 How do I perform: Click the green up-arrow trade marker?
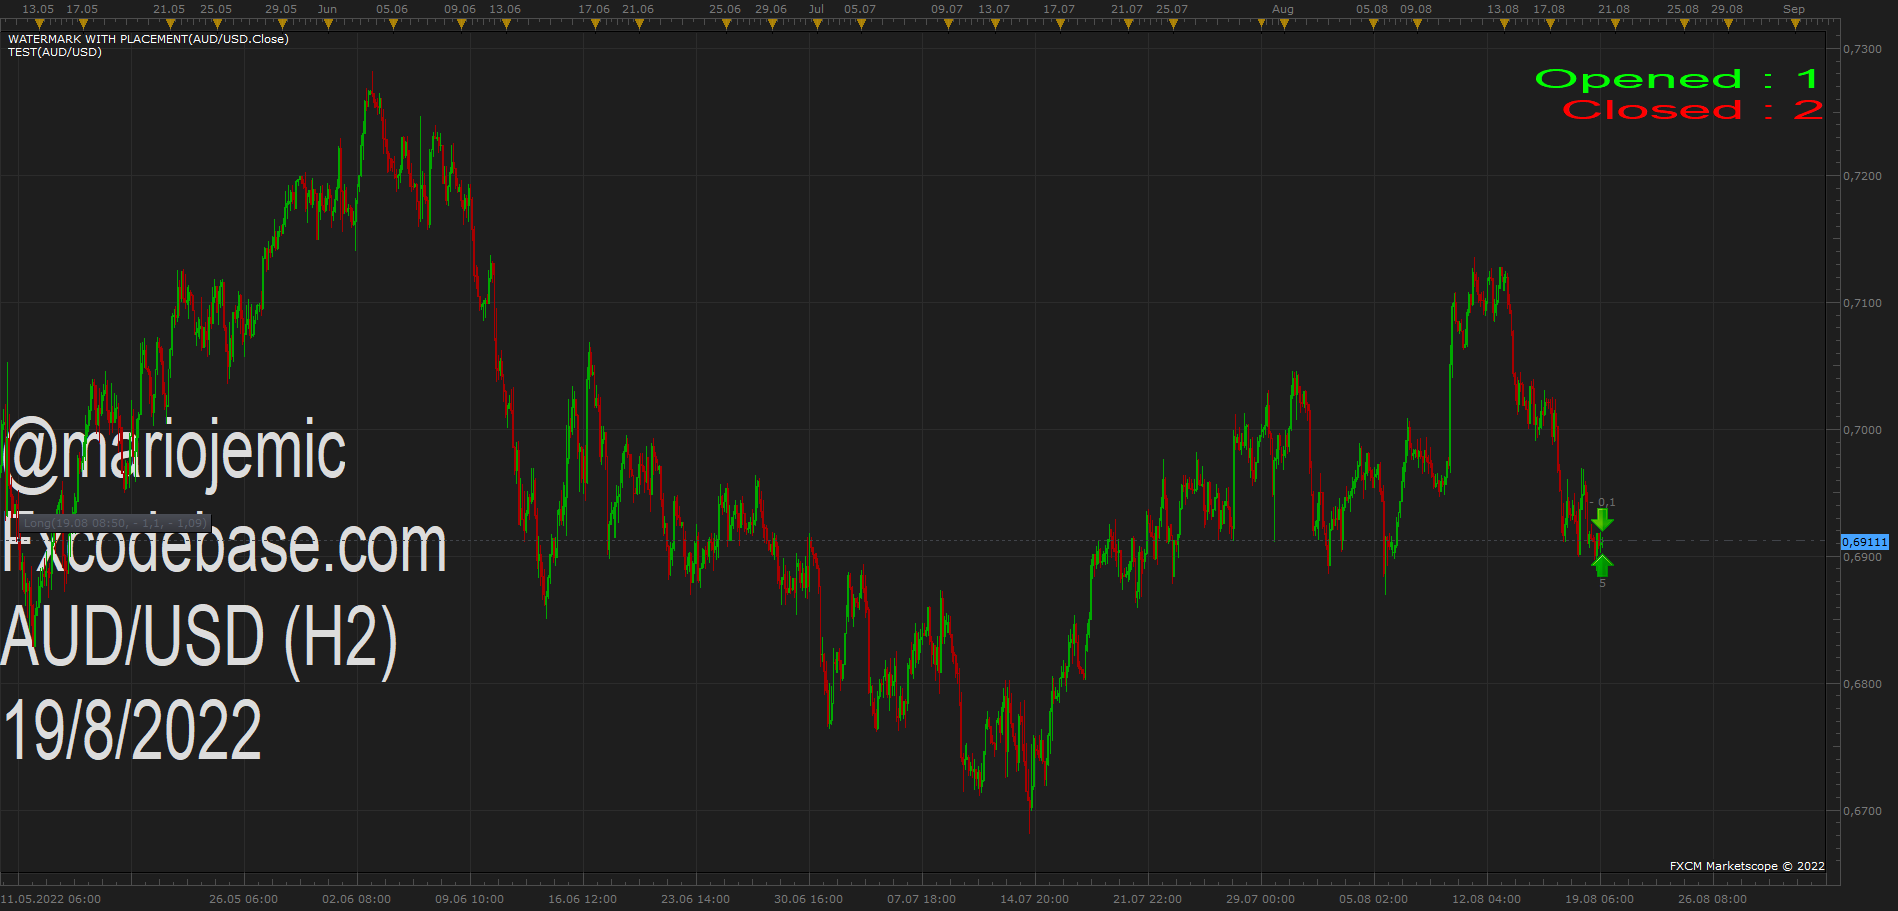[1602, 566]
